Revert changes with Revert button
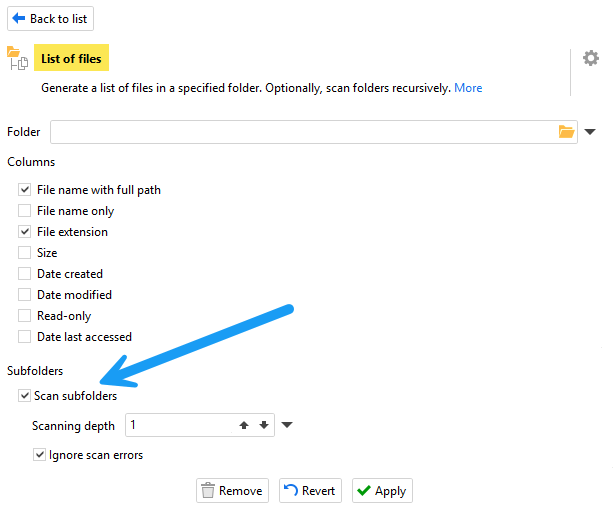This screenshot has height=518, width=615. point(310,490)
